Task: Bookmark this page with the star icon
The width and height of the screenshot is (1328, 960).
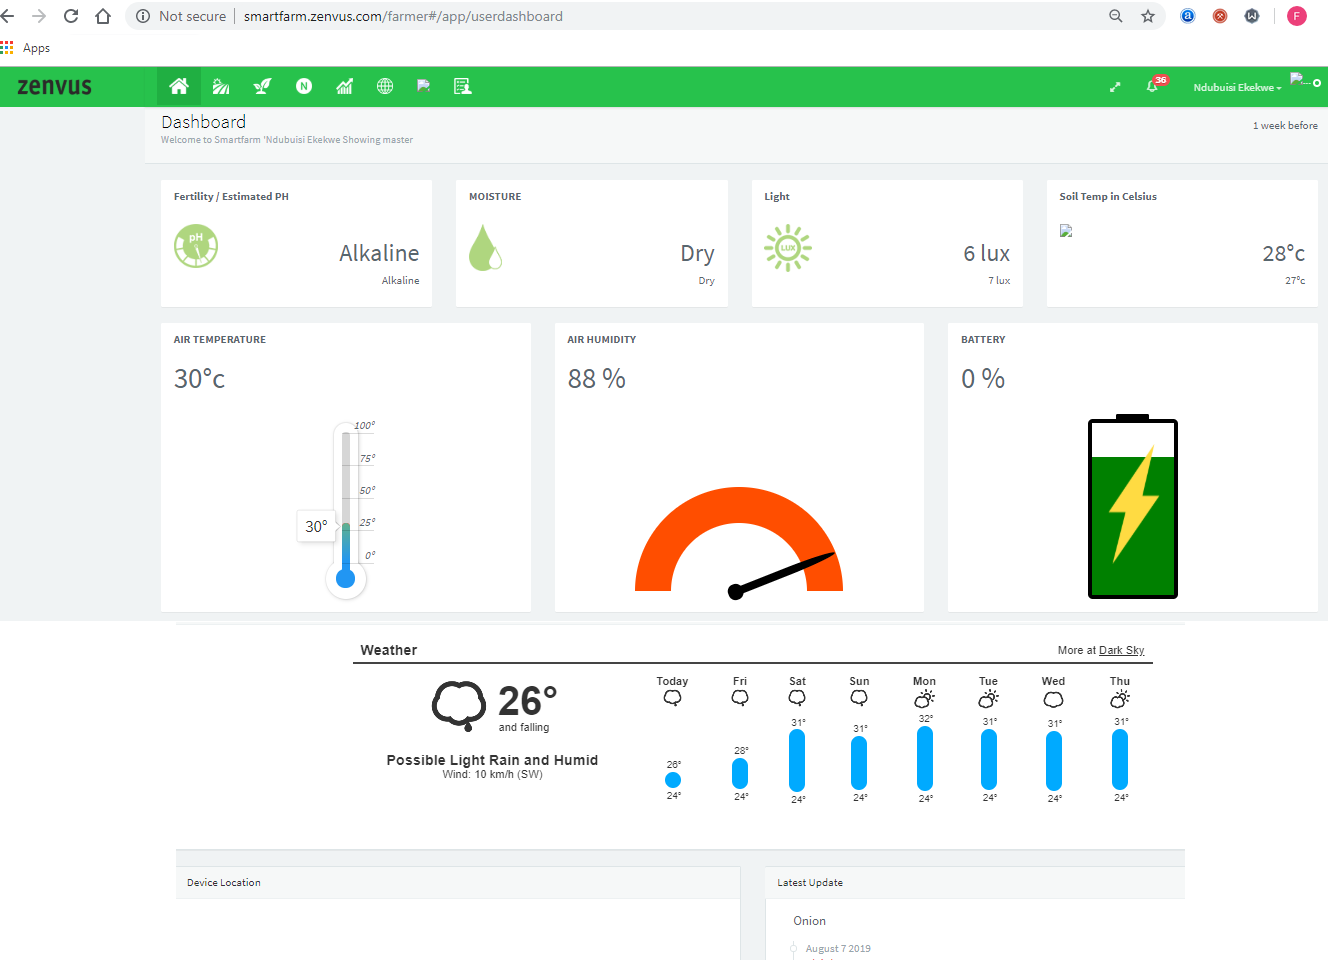Action: pyautogui.click(x=1148, y=16)
